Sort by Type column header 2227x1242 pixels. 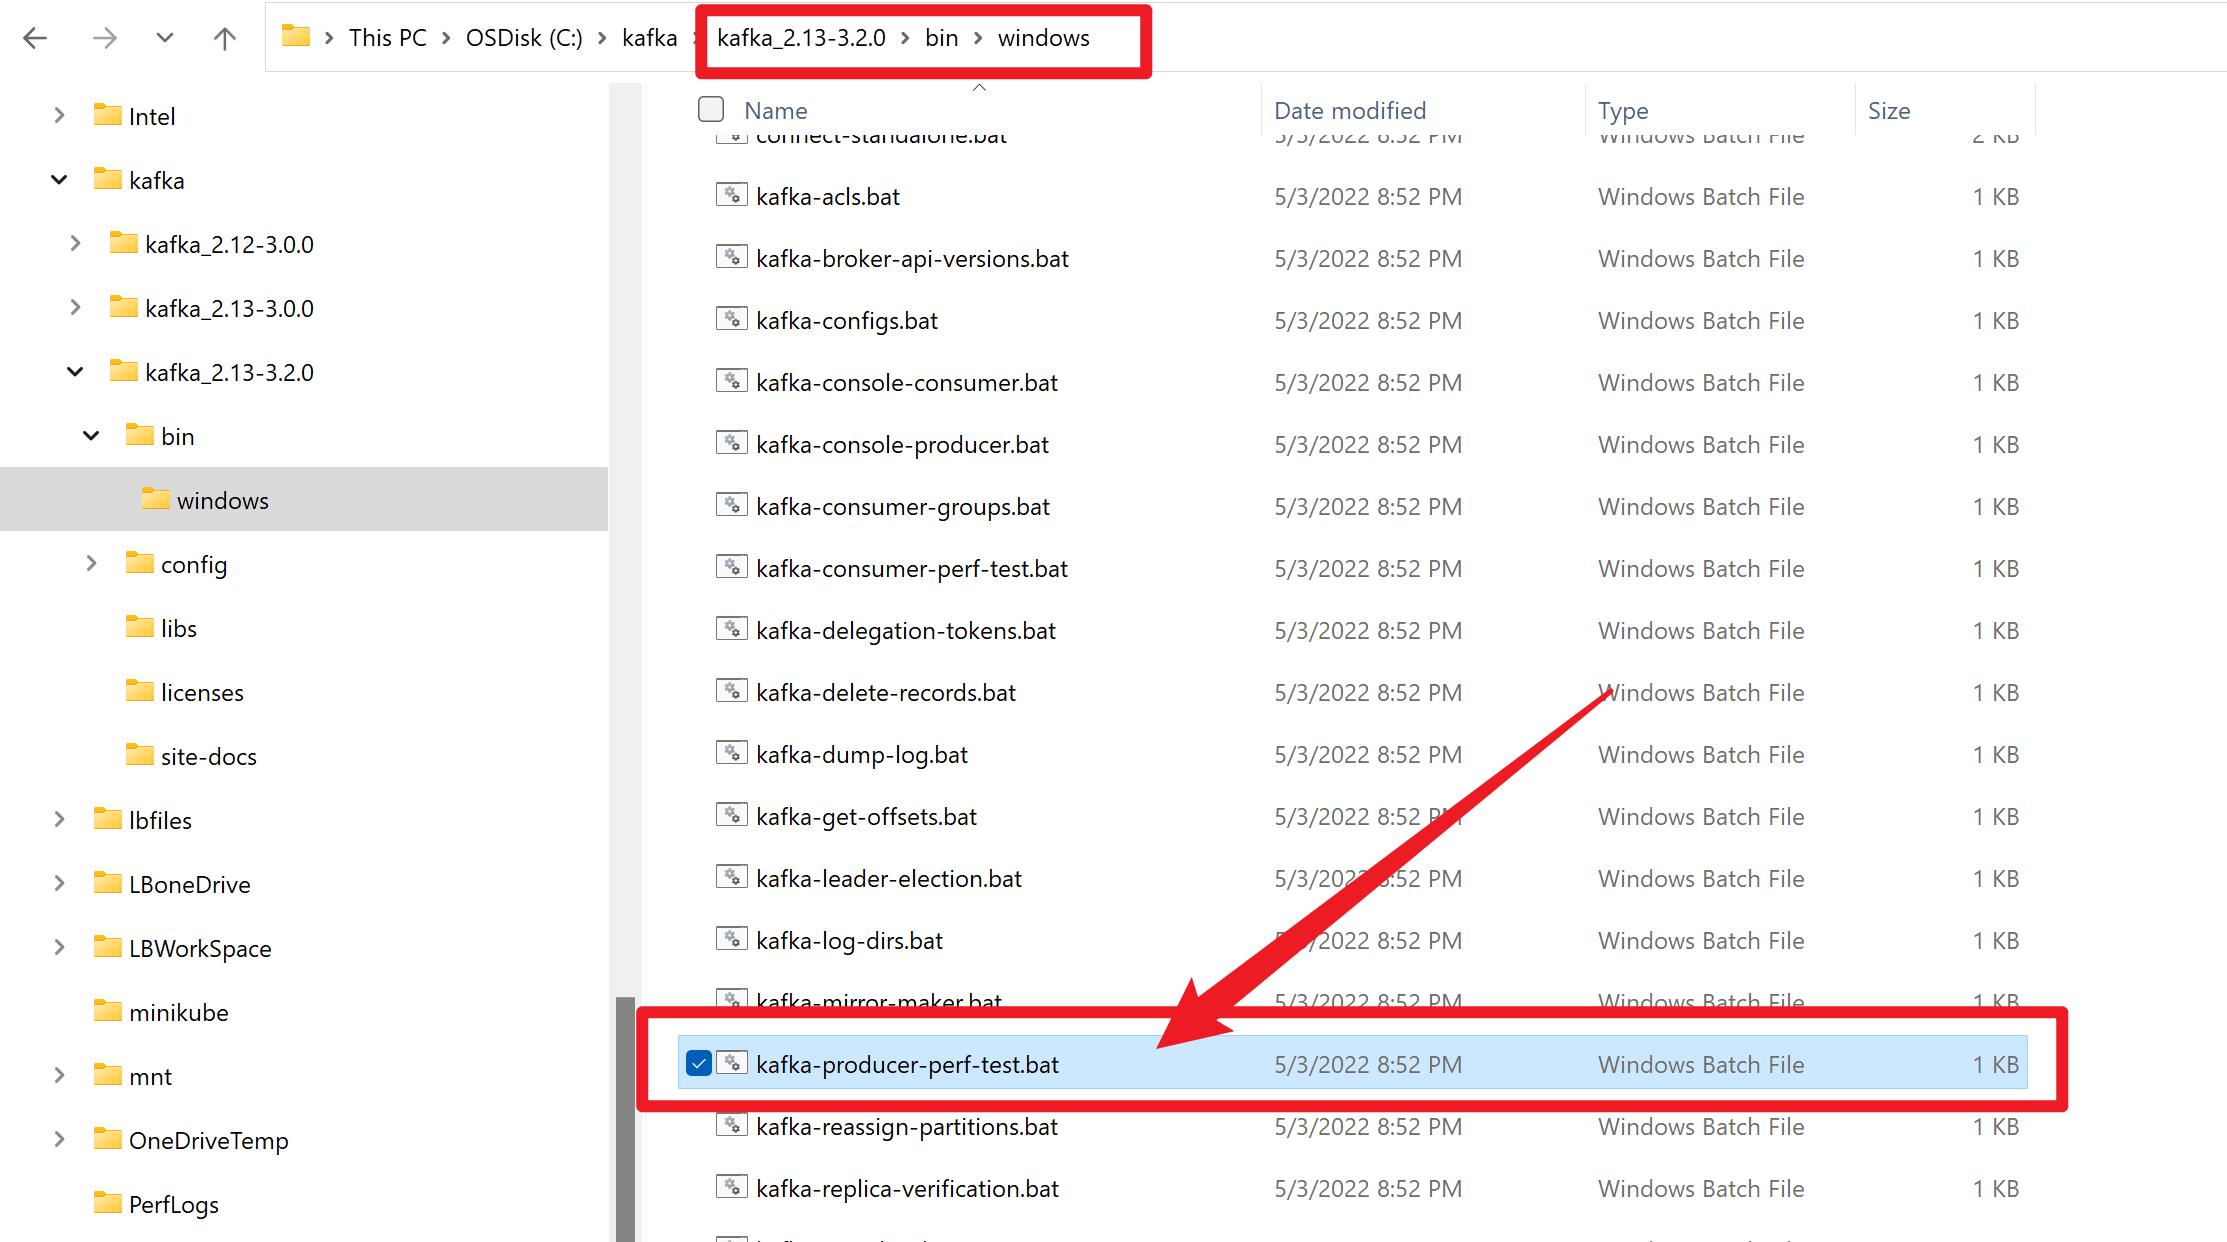coord(1622,110)
